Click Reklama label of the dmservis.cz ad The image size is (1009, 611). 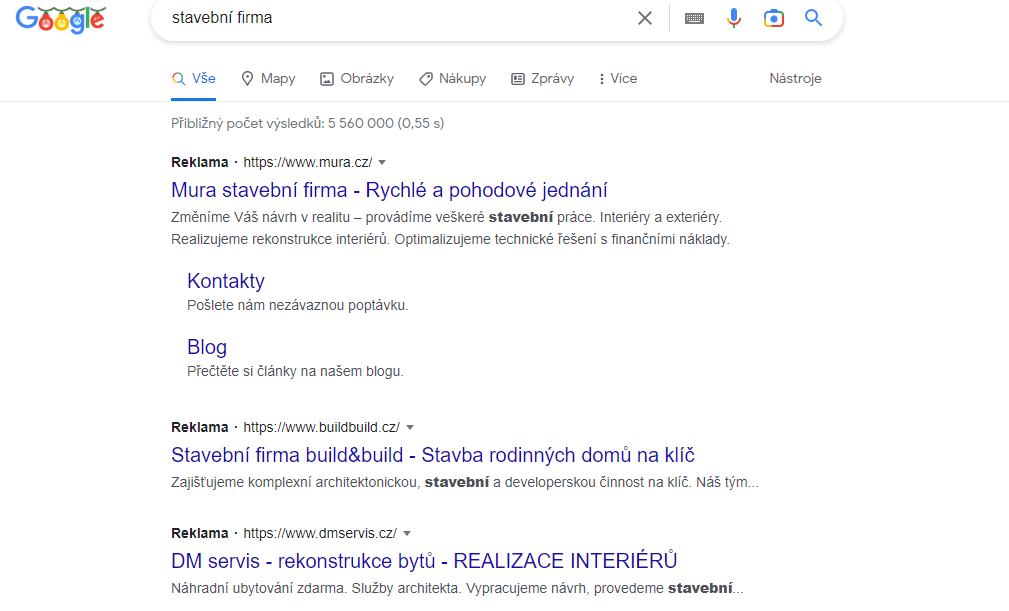click(x=199, y=534)
